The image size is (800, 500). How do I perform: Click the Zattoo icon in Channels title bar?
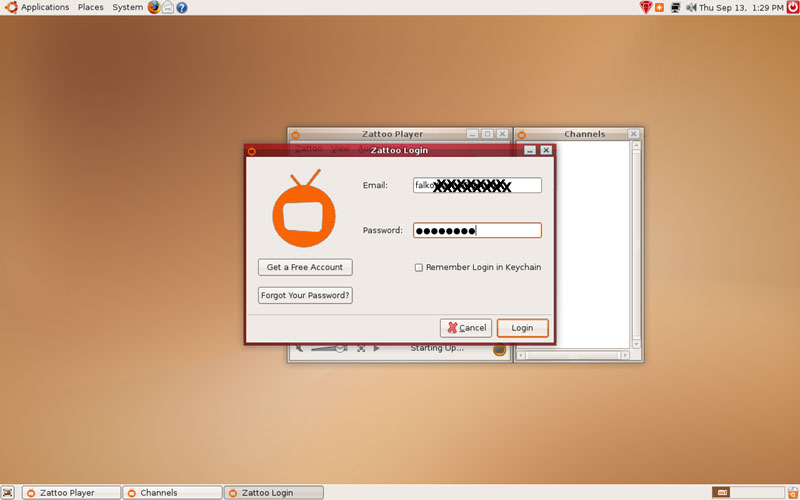click(x=521, y=135)
